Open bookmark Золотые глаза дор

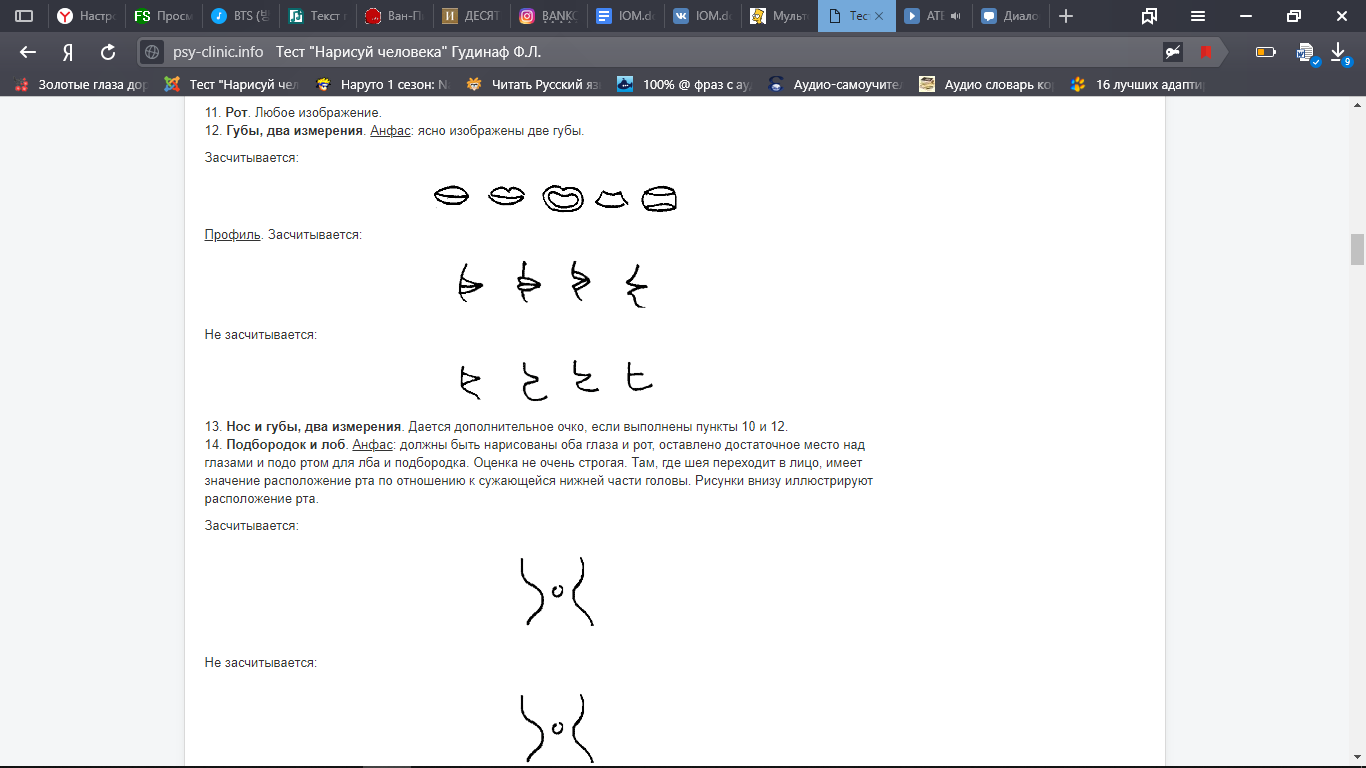click(81, 85)
